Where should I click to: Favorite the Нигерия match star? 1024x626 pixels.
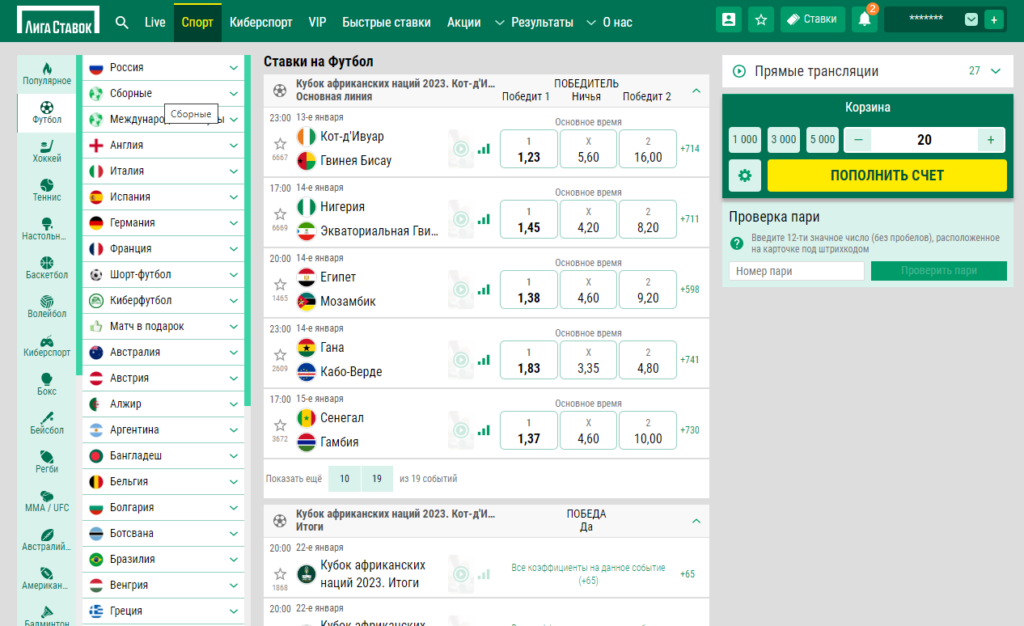(280, 214)
